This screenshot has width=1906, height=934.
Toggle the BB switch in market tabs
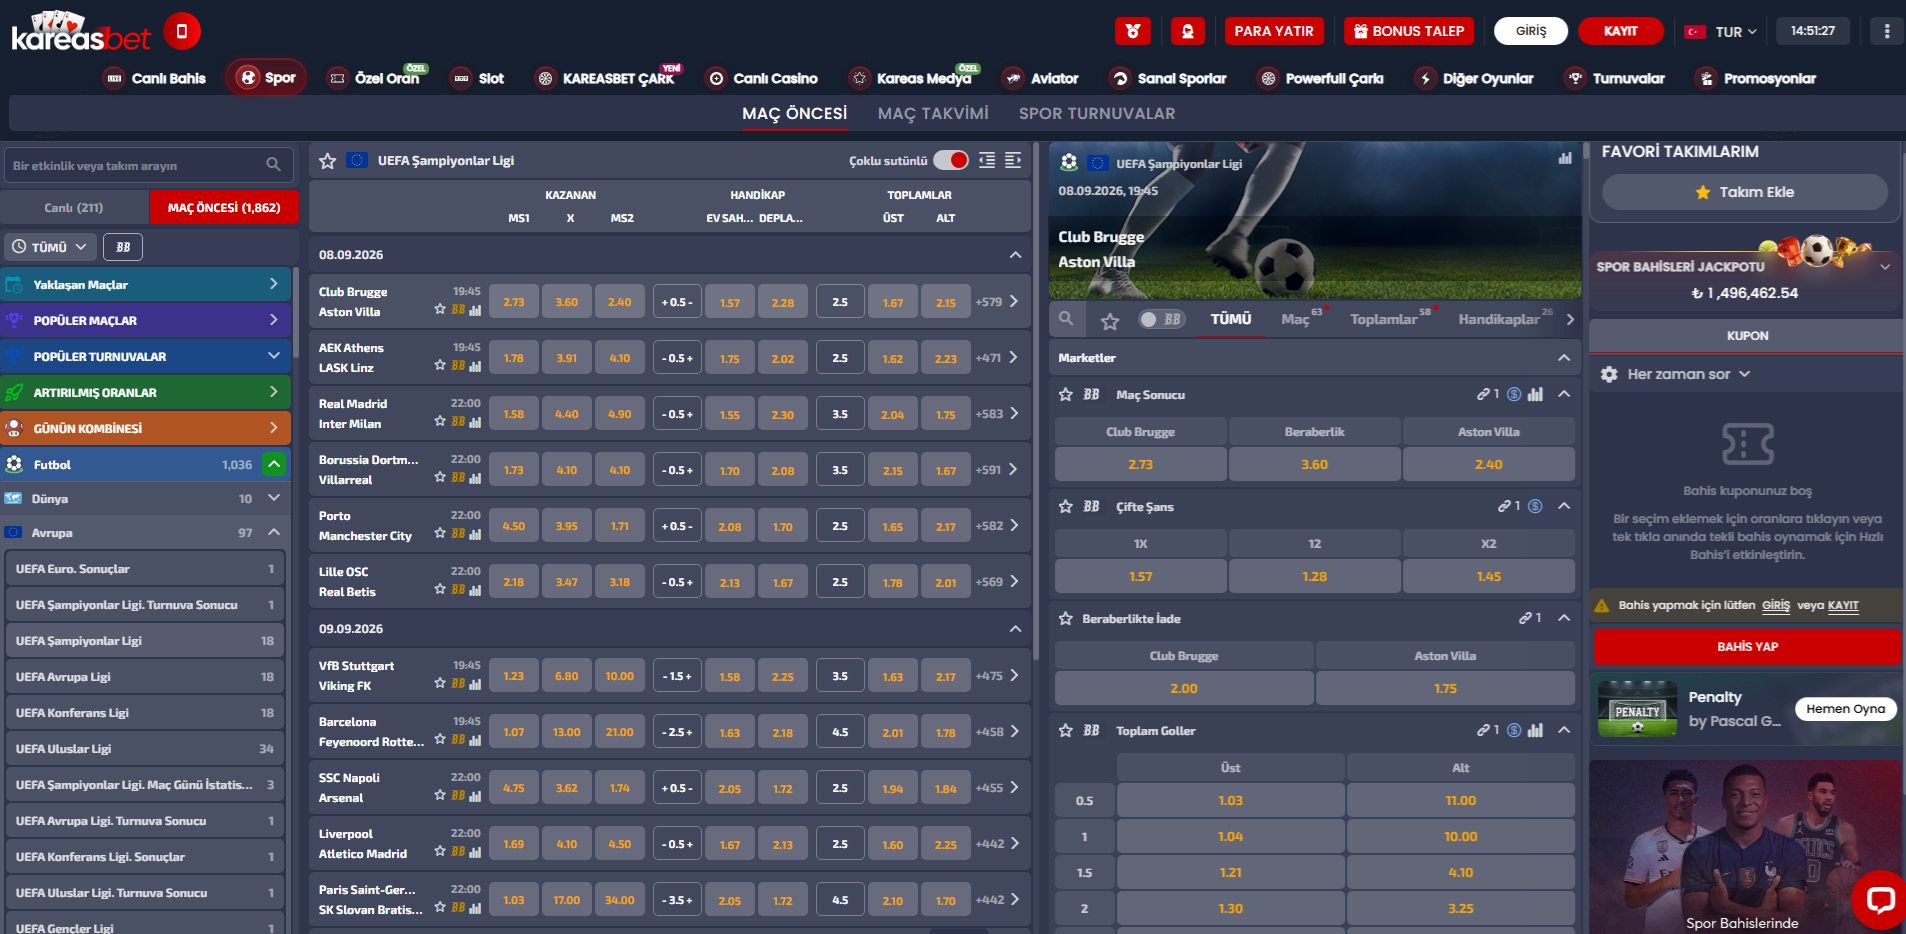1162,319
